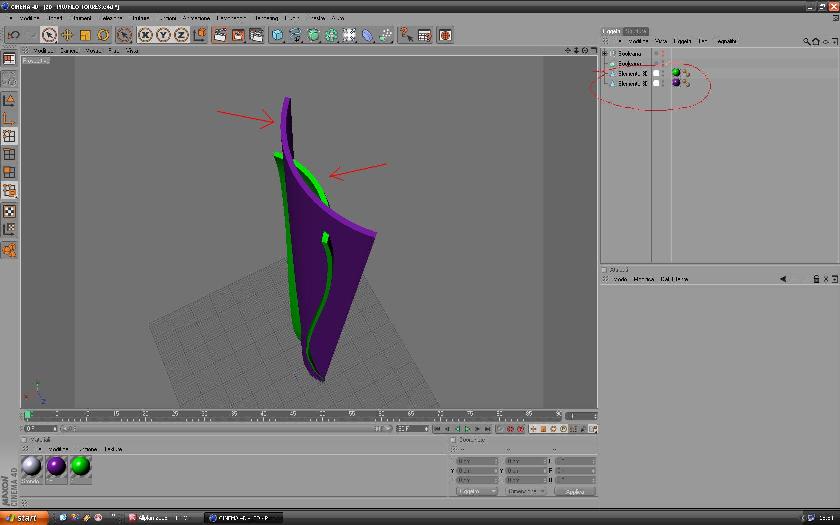840x525 pixels.
Task: Toggle the X axis lock
Action: coord(145,35)
